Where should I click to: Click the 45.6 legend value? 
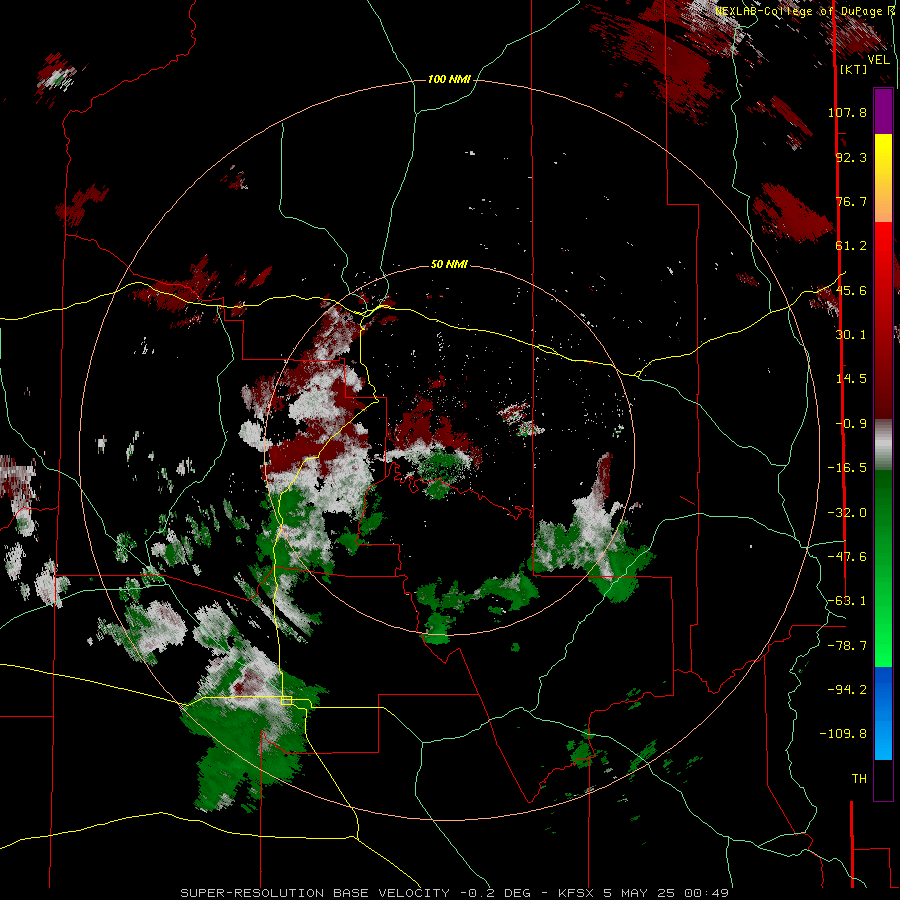pyautogui.click(x=851, y=290)
